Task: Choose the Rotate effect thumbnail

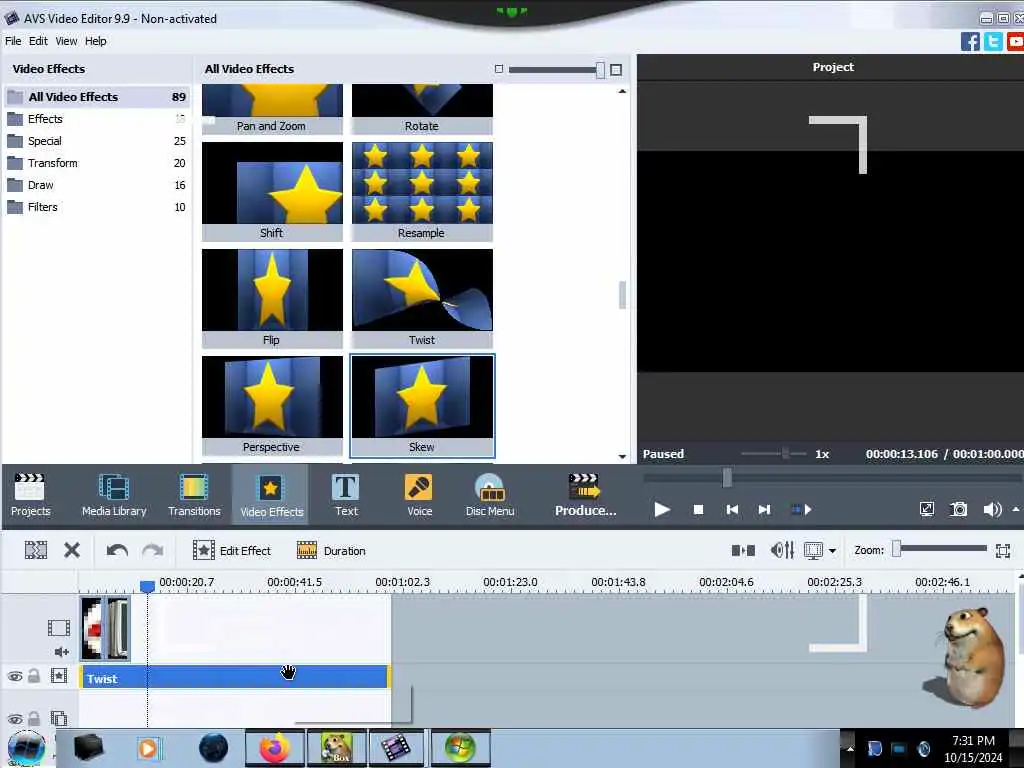Action: 423,109
